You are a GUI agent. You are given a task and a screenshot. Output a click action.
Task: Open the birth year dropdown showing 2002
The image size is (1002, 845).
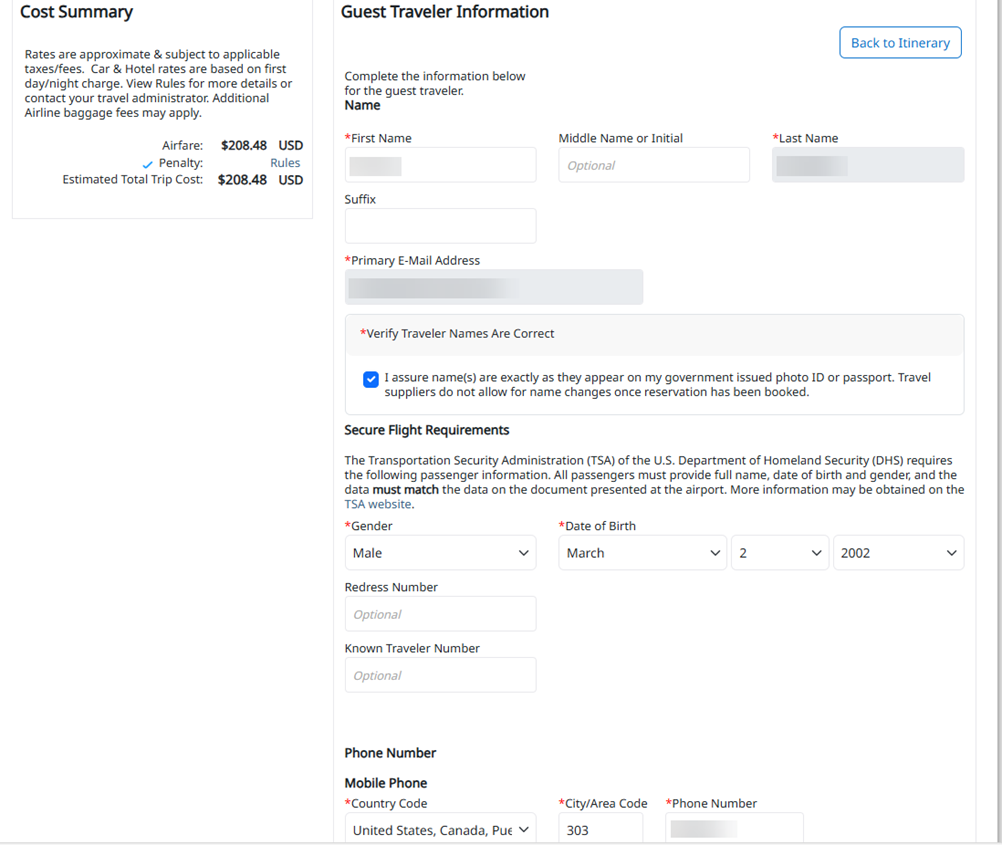click(x=898, y=553)
